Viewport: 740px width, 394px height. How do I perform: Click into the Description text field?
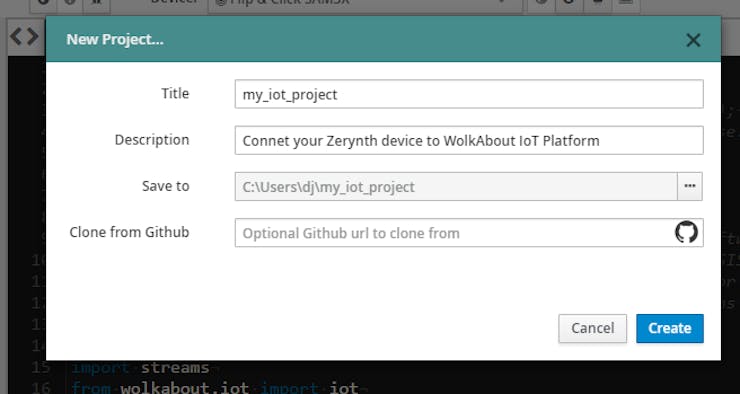click(x=469, y=140)
